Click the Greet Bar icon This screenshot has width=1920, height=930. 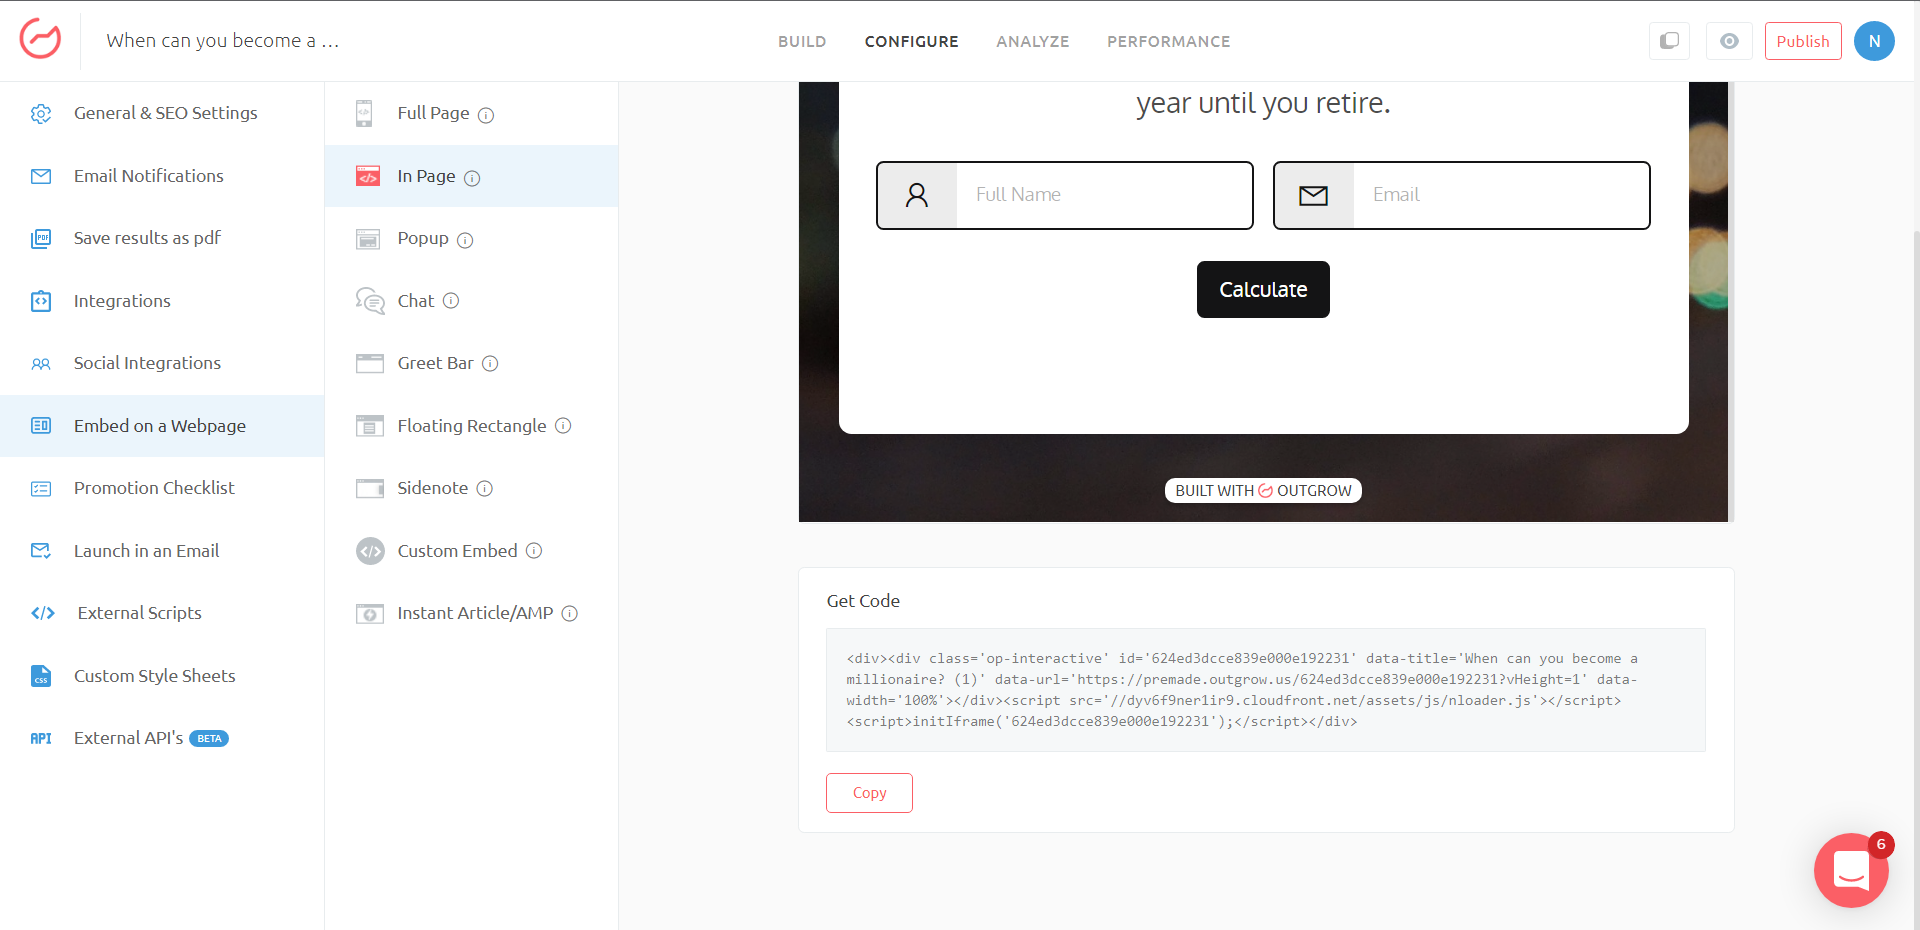370,363
